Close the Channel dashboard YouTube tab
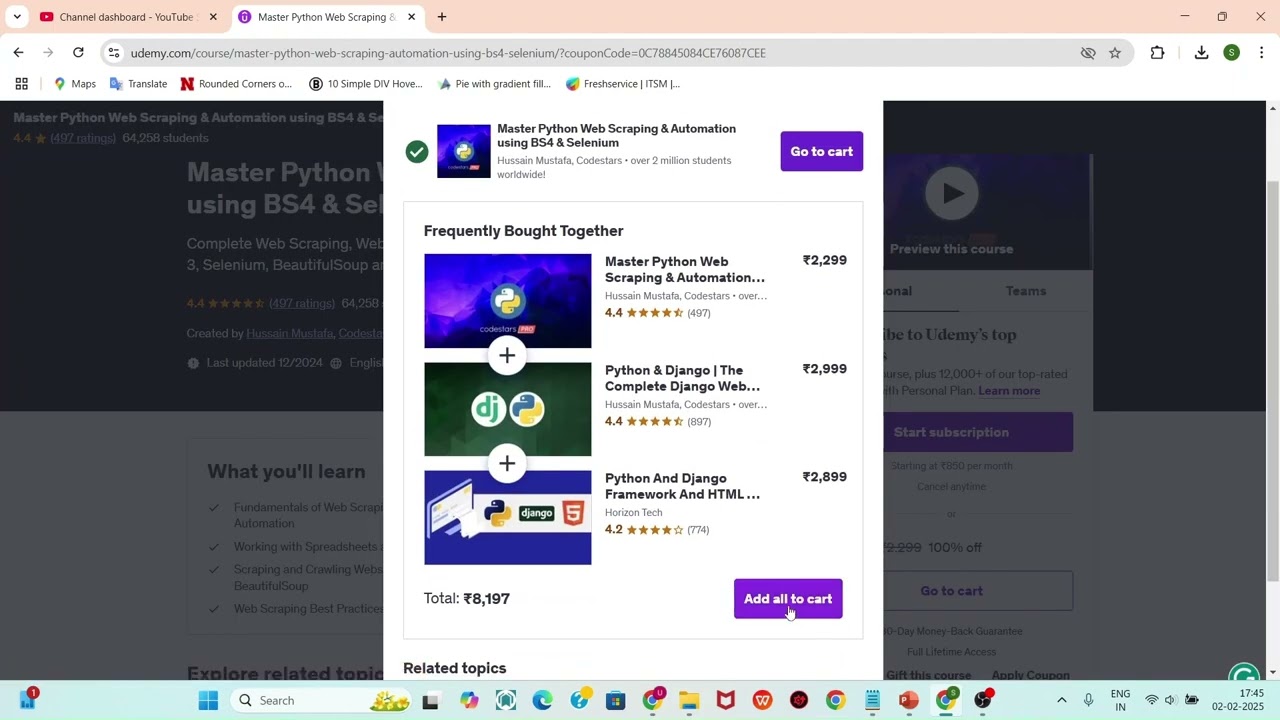Viewport: 1280px width, 720px height. (x=213, y=17)
